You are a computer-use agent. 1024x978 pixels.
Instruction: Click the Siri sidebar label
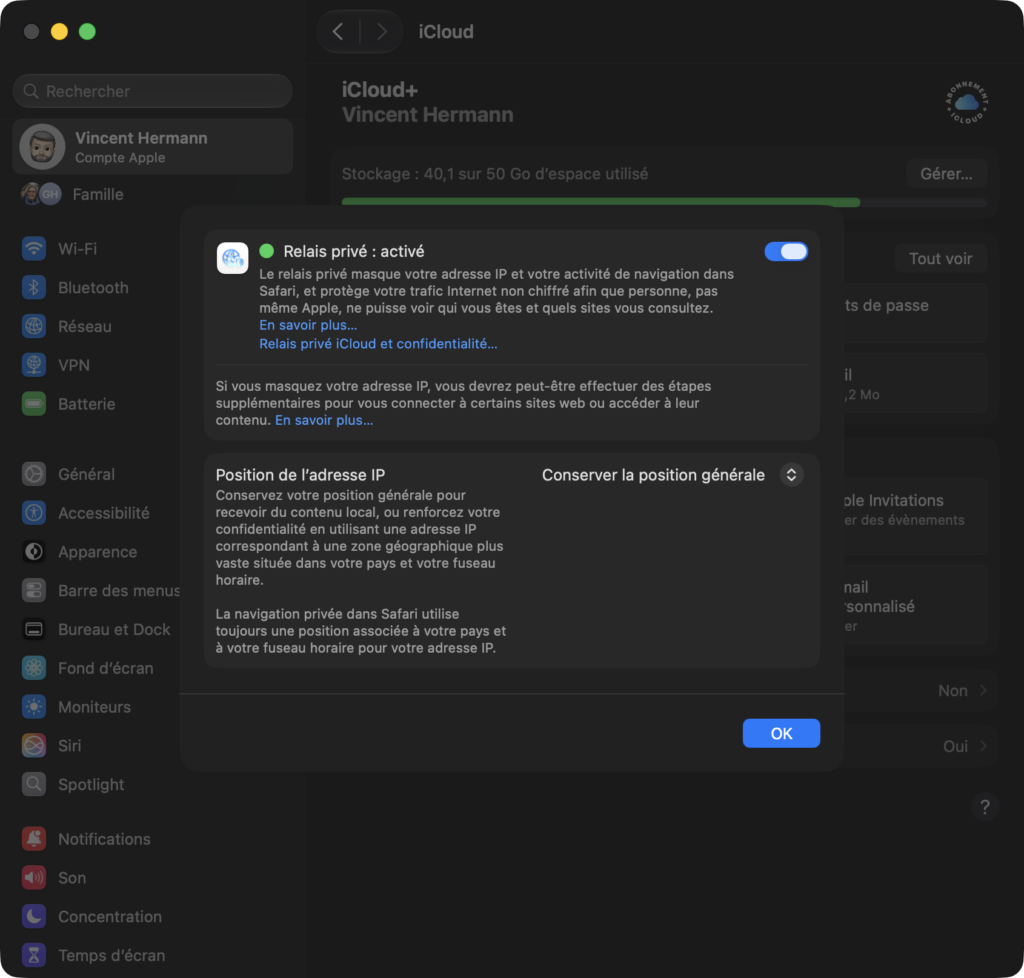pyautogui.click(x=70, y=746)
